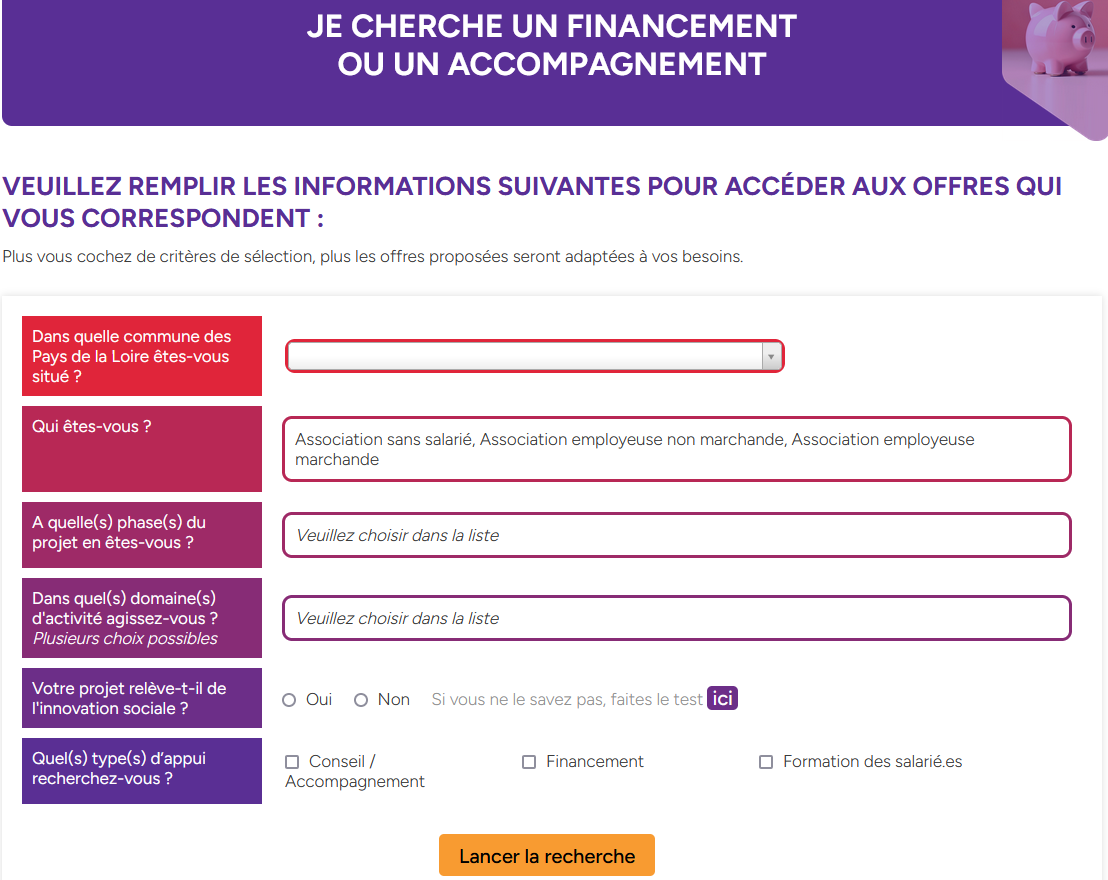Expand the project phase selection list
The width and height of the screenshot is (1108, 880).
click(677, 535)
